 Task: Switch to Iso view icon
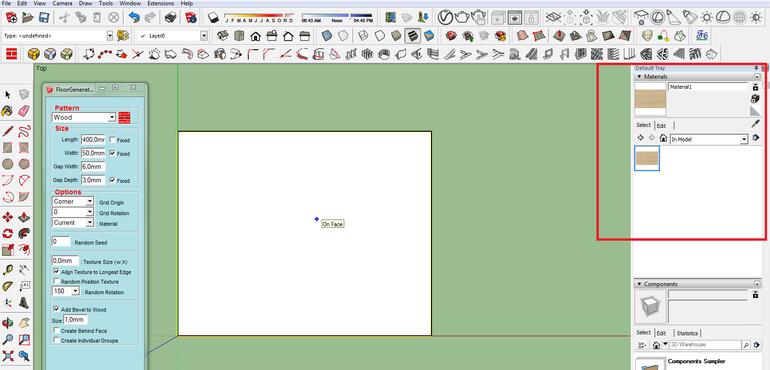pos(223,36)
